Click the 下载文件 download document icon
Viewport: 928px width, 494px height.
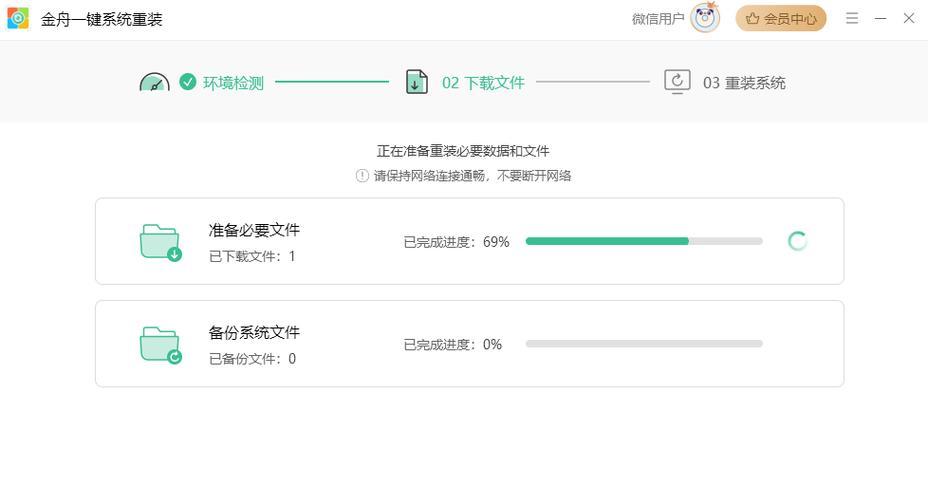pyautogui.click(x=417, y=82)
